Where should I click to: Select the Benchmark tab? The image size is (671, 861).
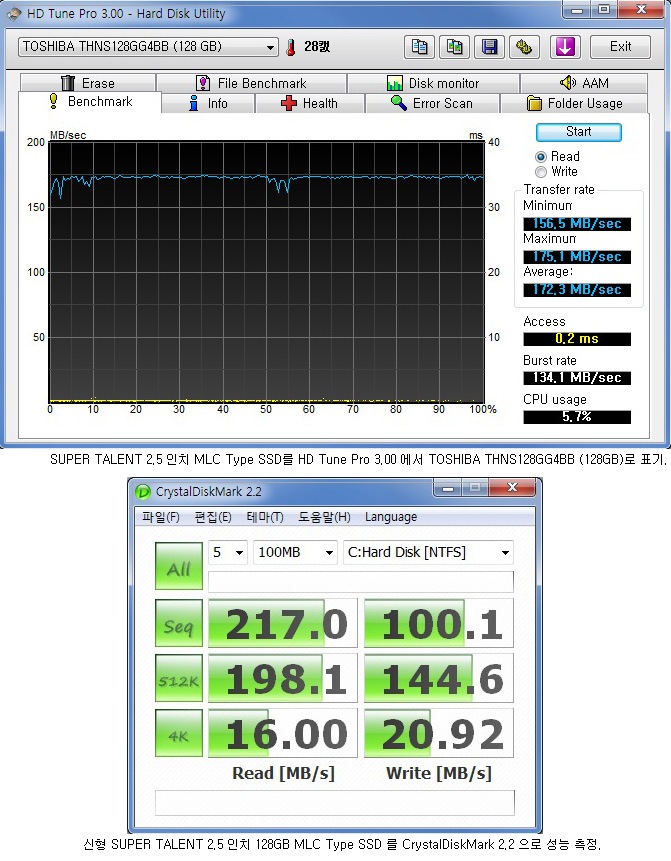point(90,102)
